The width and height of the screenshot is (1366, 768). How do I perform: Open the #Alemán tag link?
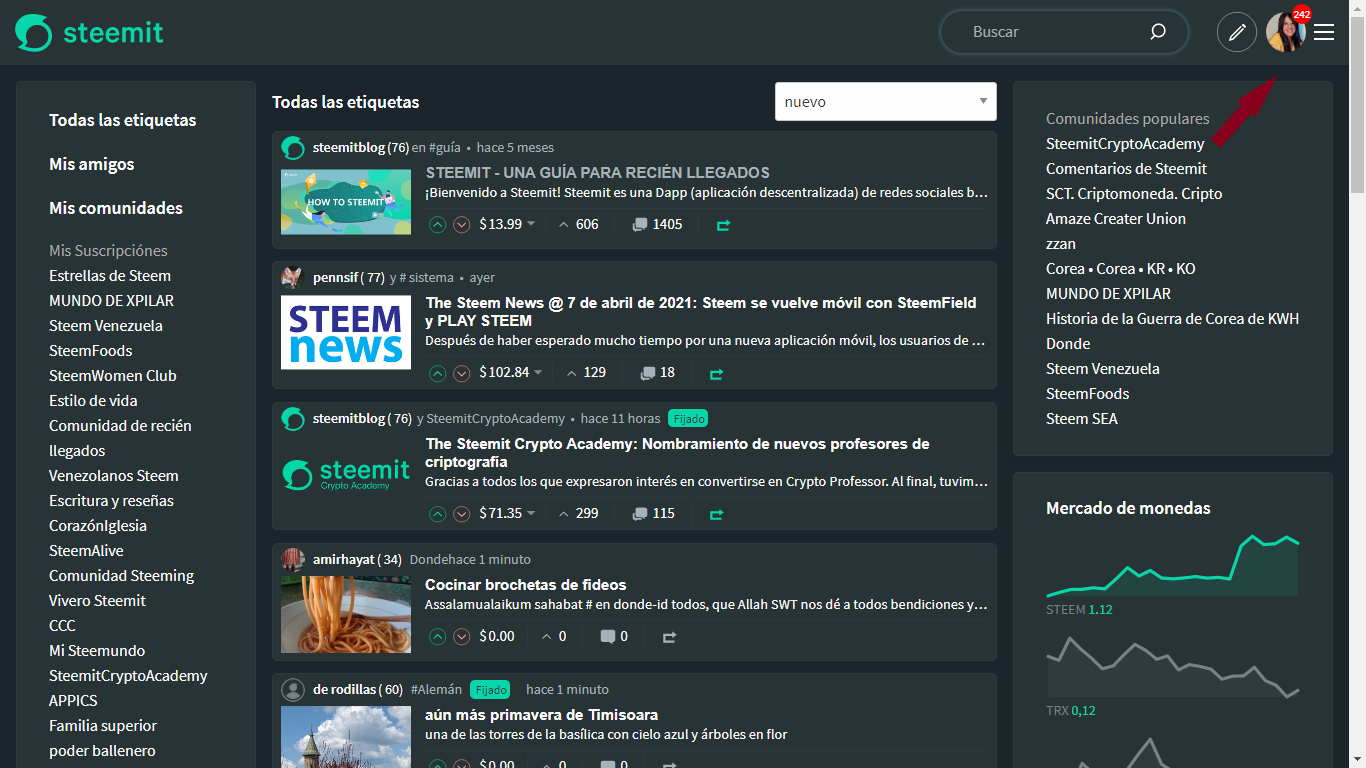point(436,689)
